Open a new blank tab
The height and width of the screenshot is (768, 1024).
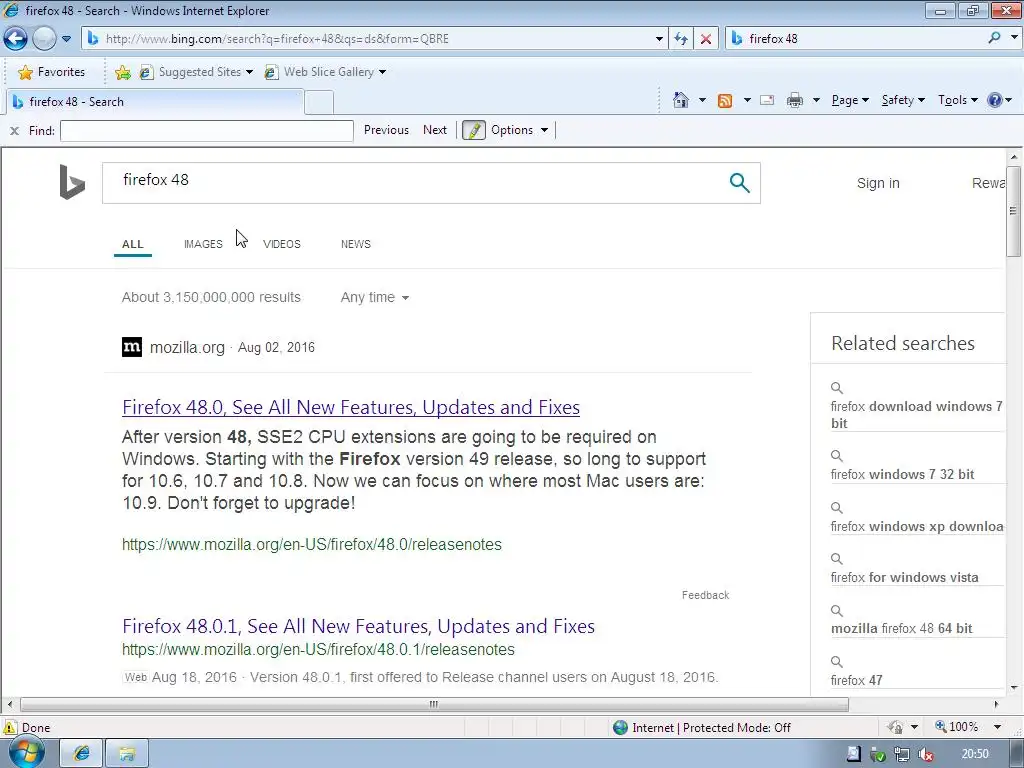319,103
